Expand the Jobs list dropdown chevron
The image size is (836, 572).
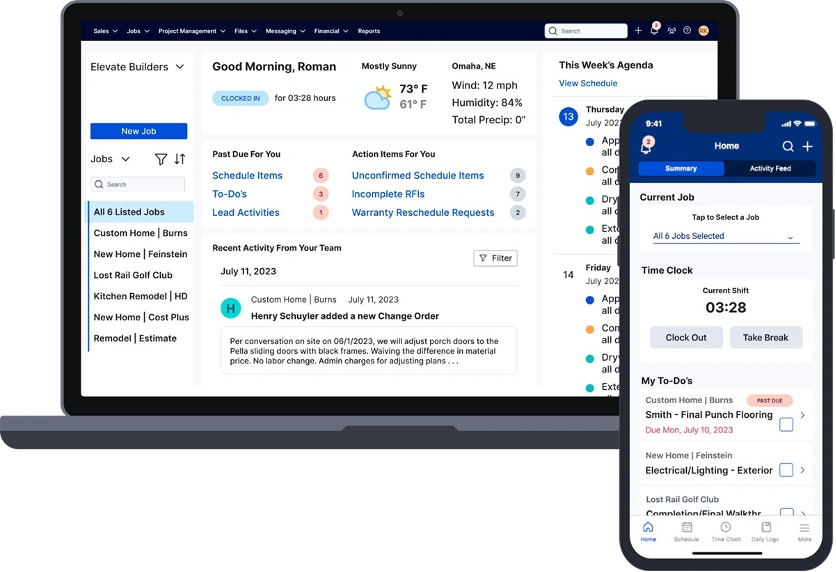pos(125,159)
